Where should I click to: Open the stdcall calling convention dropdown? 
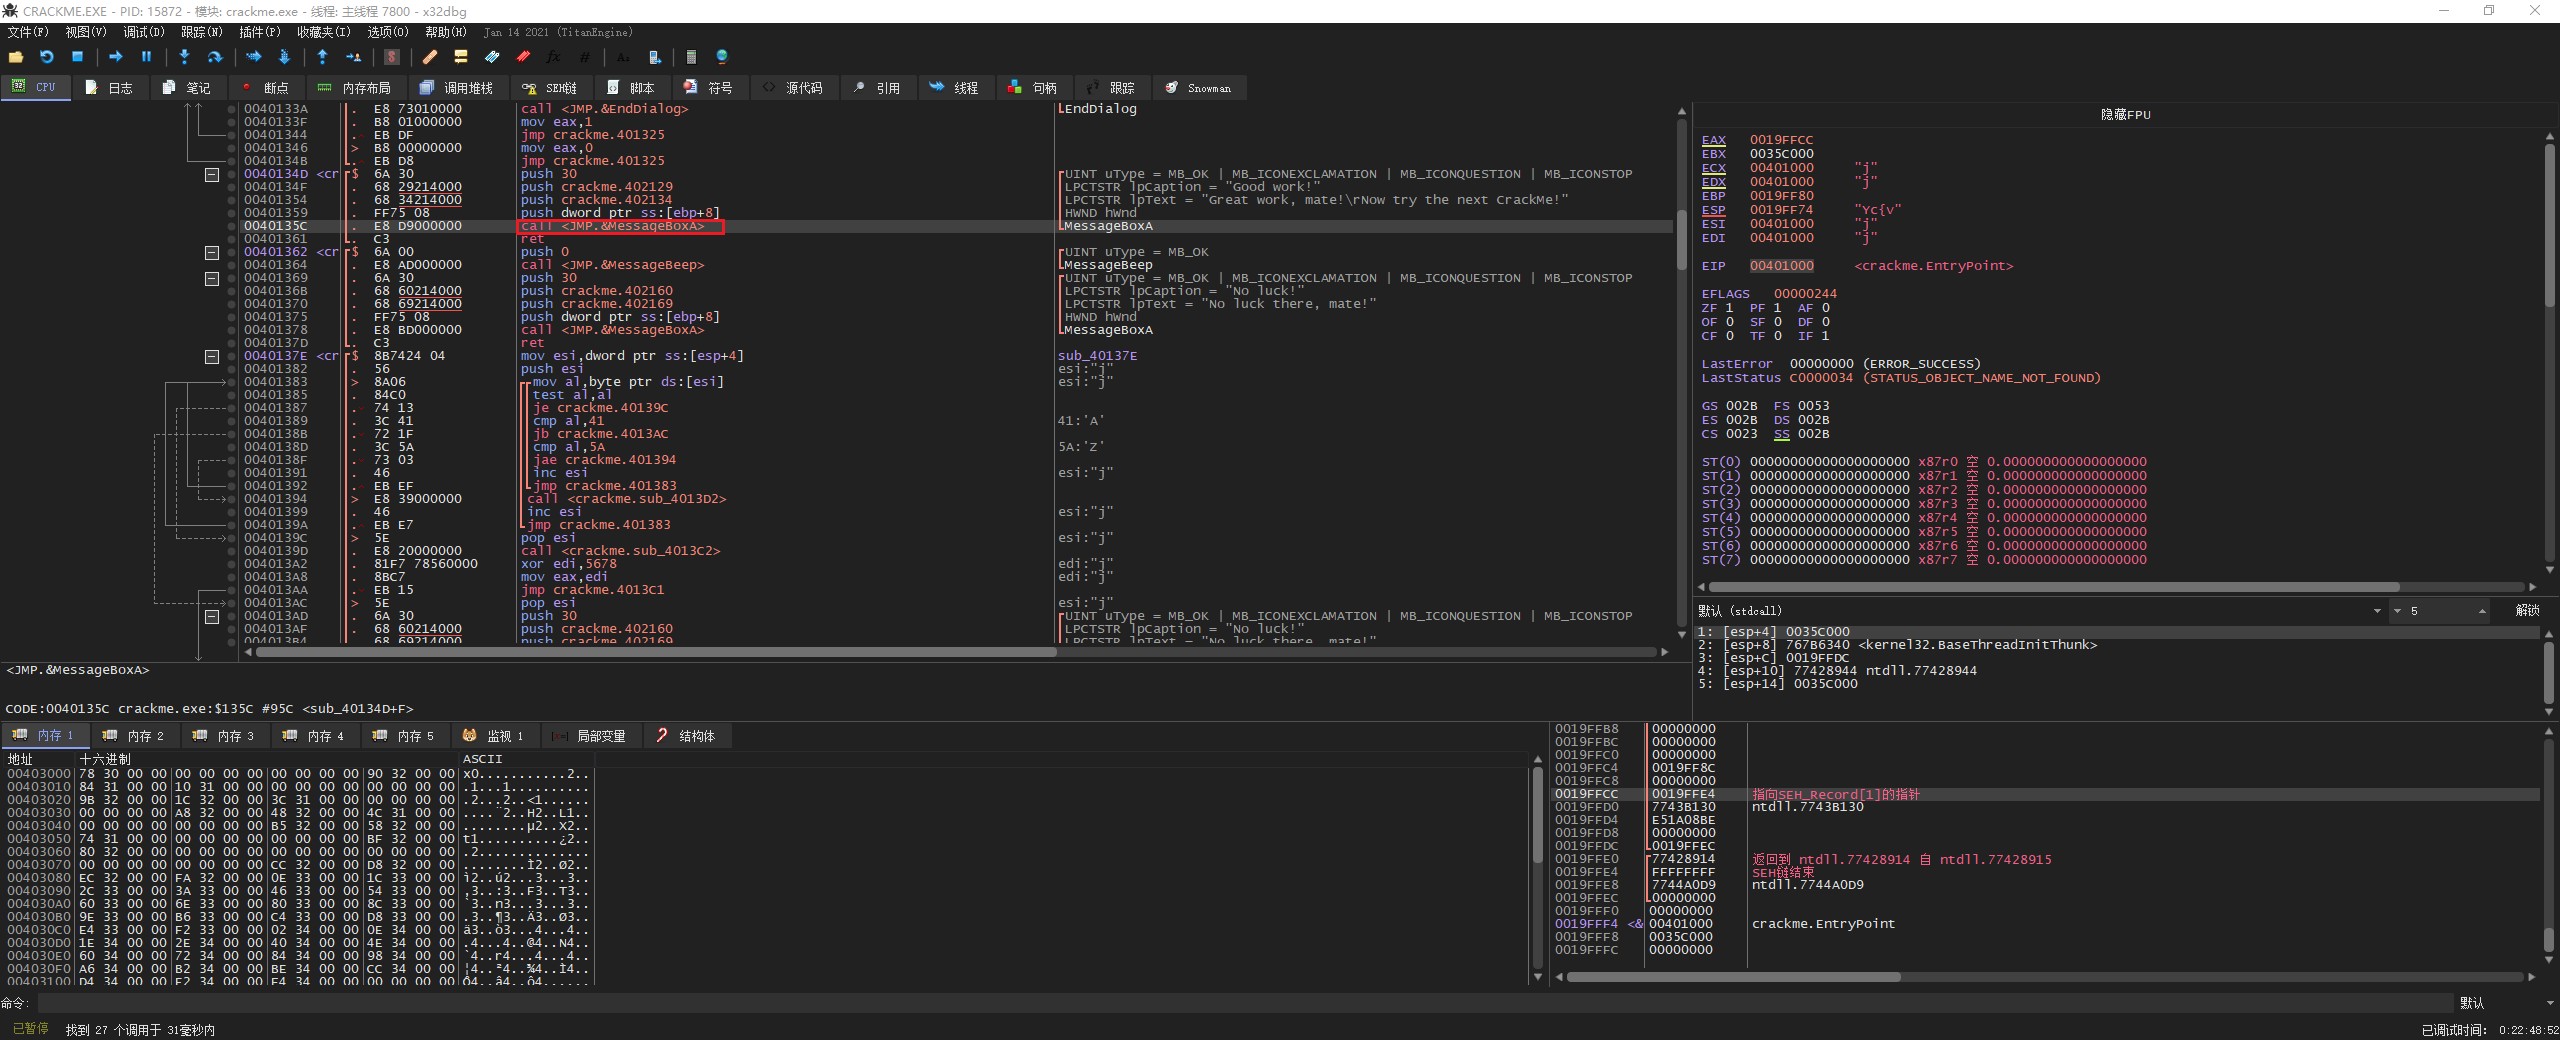(2376, 611)
